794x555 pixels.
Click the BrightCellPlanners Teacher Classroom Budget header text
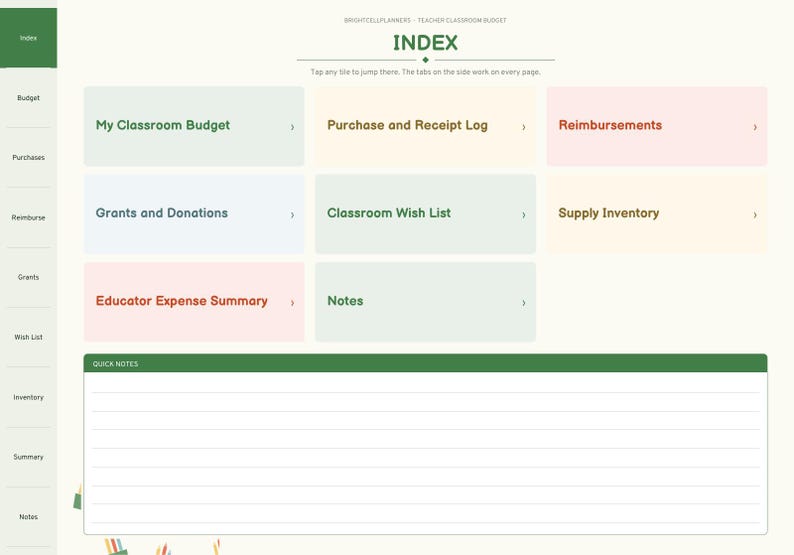[425, 20]
